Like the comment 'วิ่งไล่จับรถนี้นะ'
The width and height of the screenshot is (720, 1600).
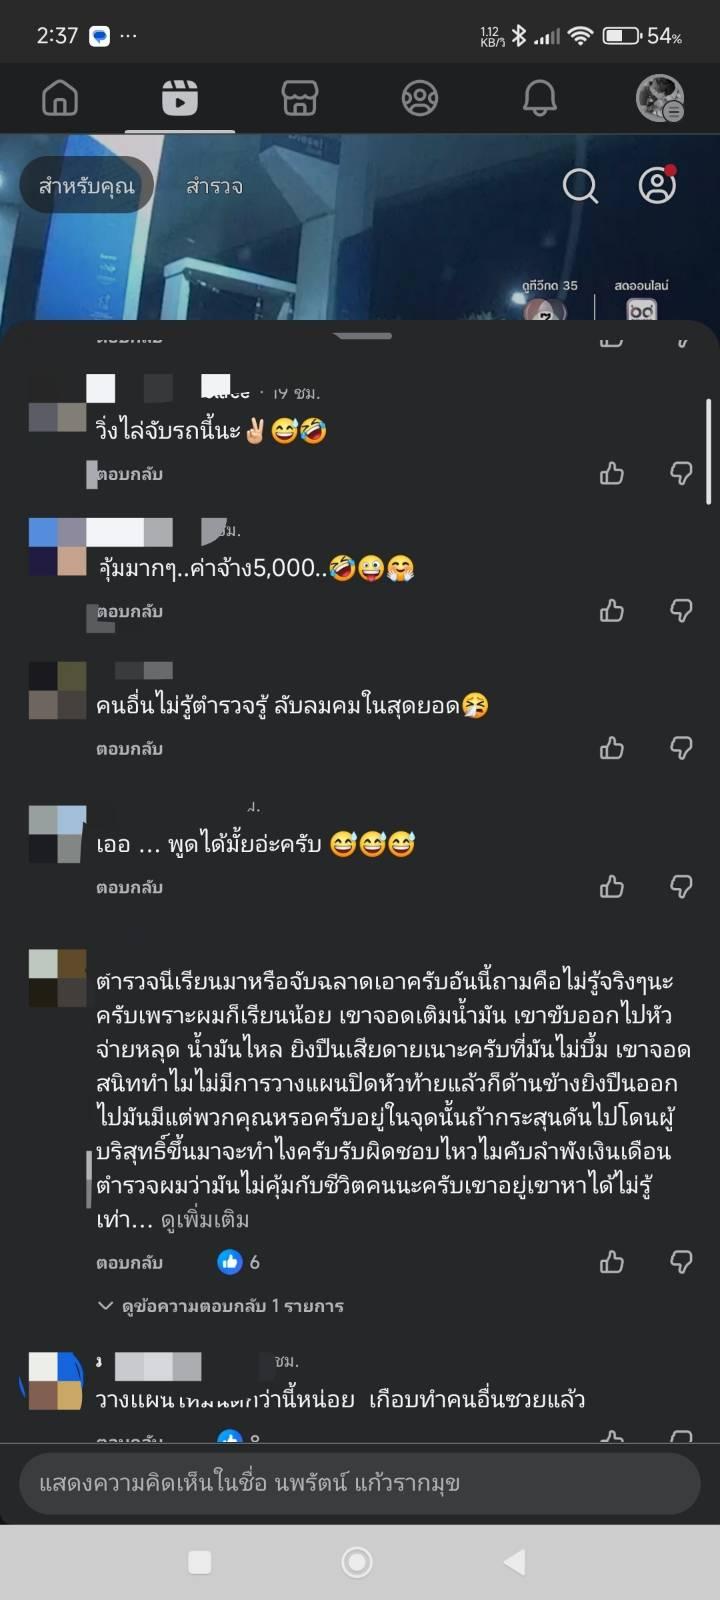[x=612, y=473]
